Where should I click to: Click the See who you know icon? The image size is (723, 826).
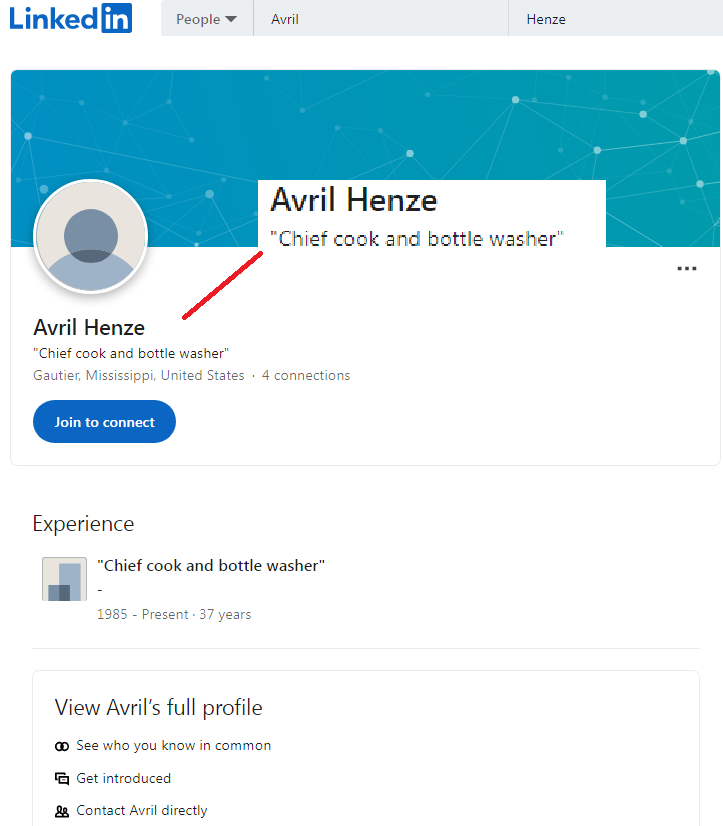point(62,746)
